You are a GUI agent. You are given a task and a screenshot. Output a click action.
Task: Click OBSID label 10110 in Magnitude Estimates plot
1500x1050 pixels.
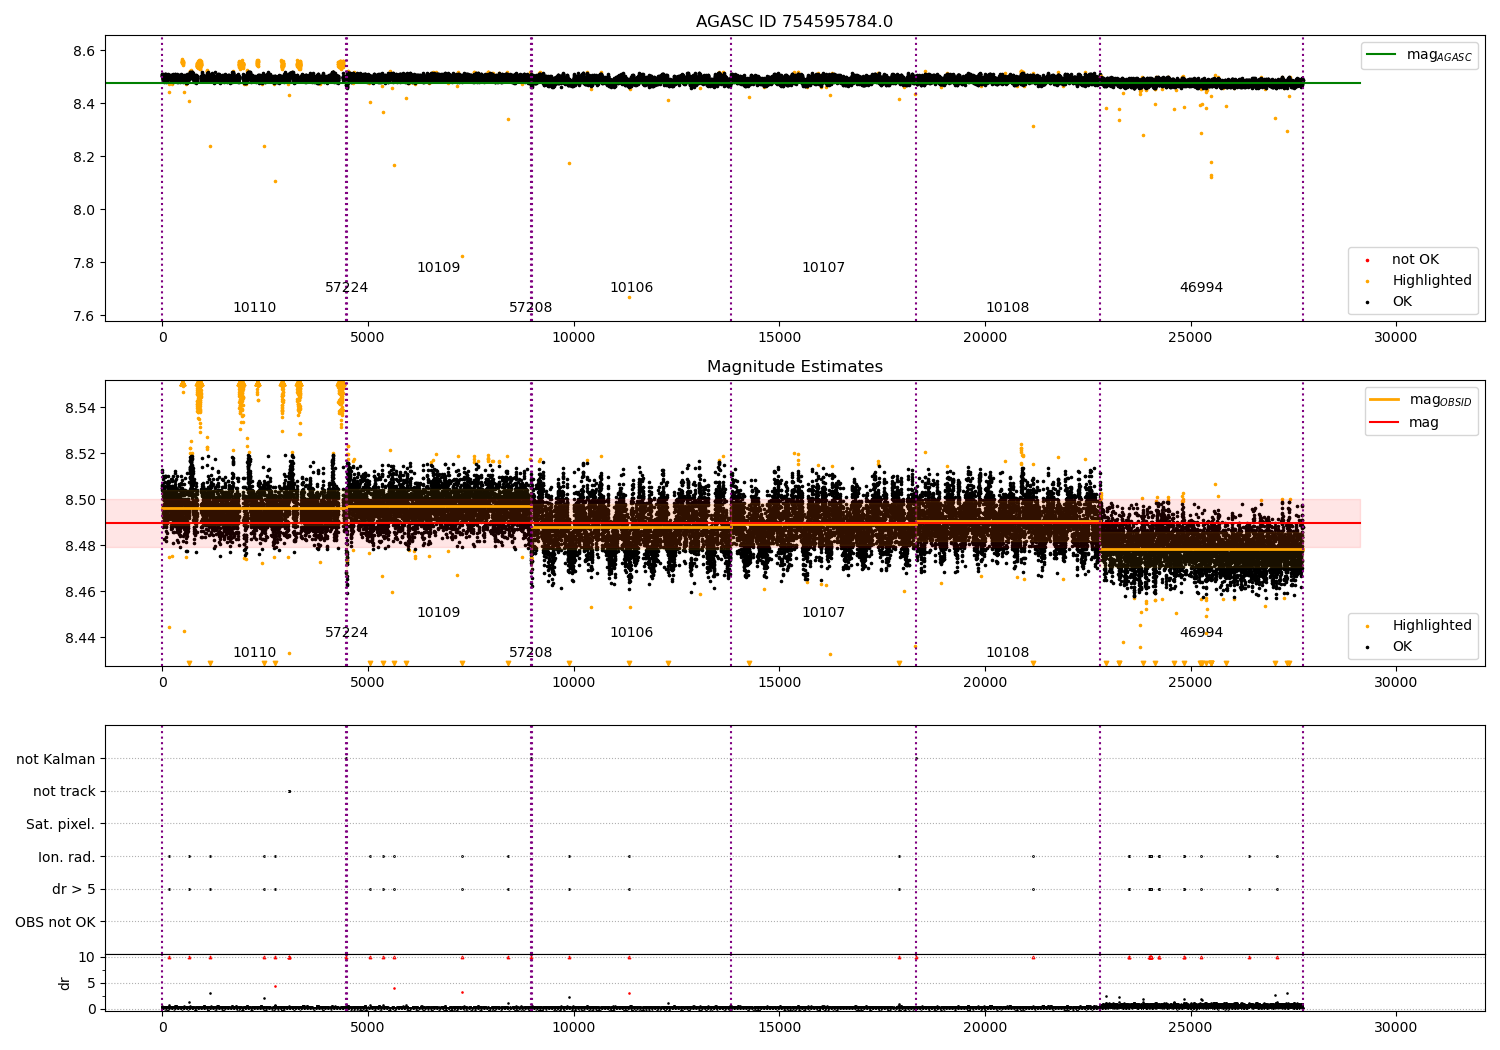point(254,652)
